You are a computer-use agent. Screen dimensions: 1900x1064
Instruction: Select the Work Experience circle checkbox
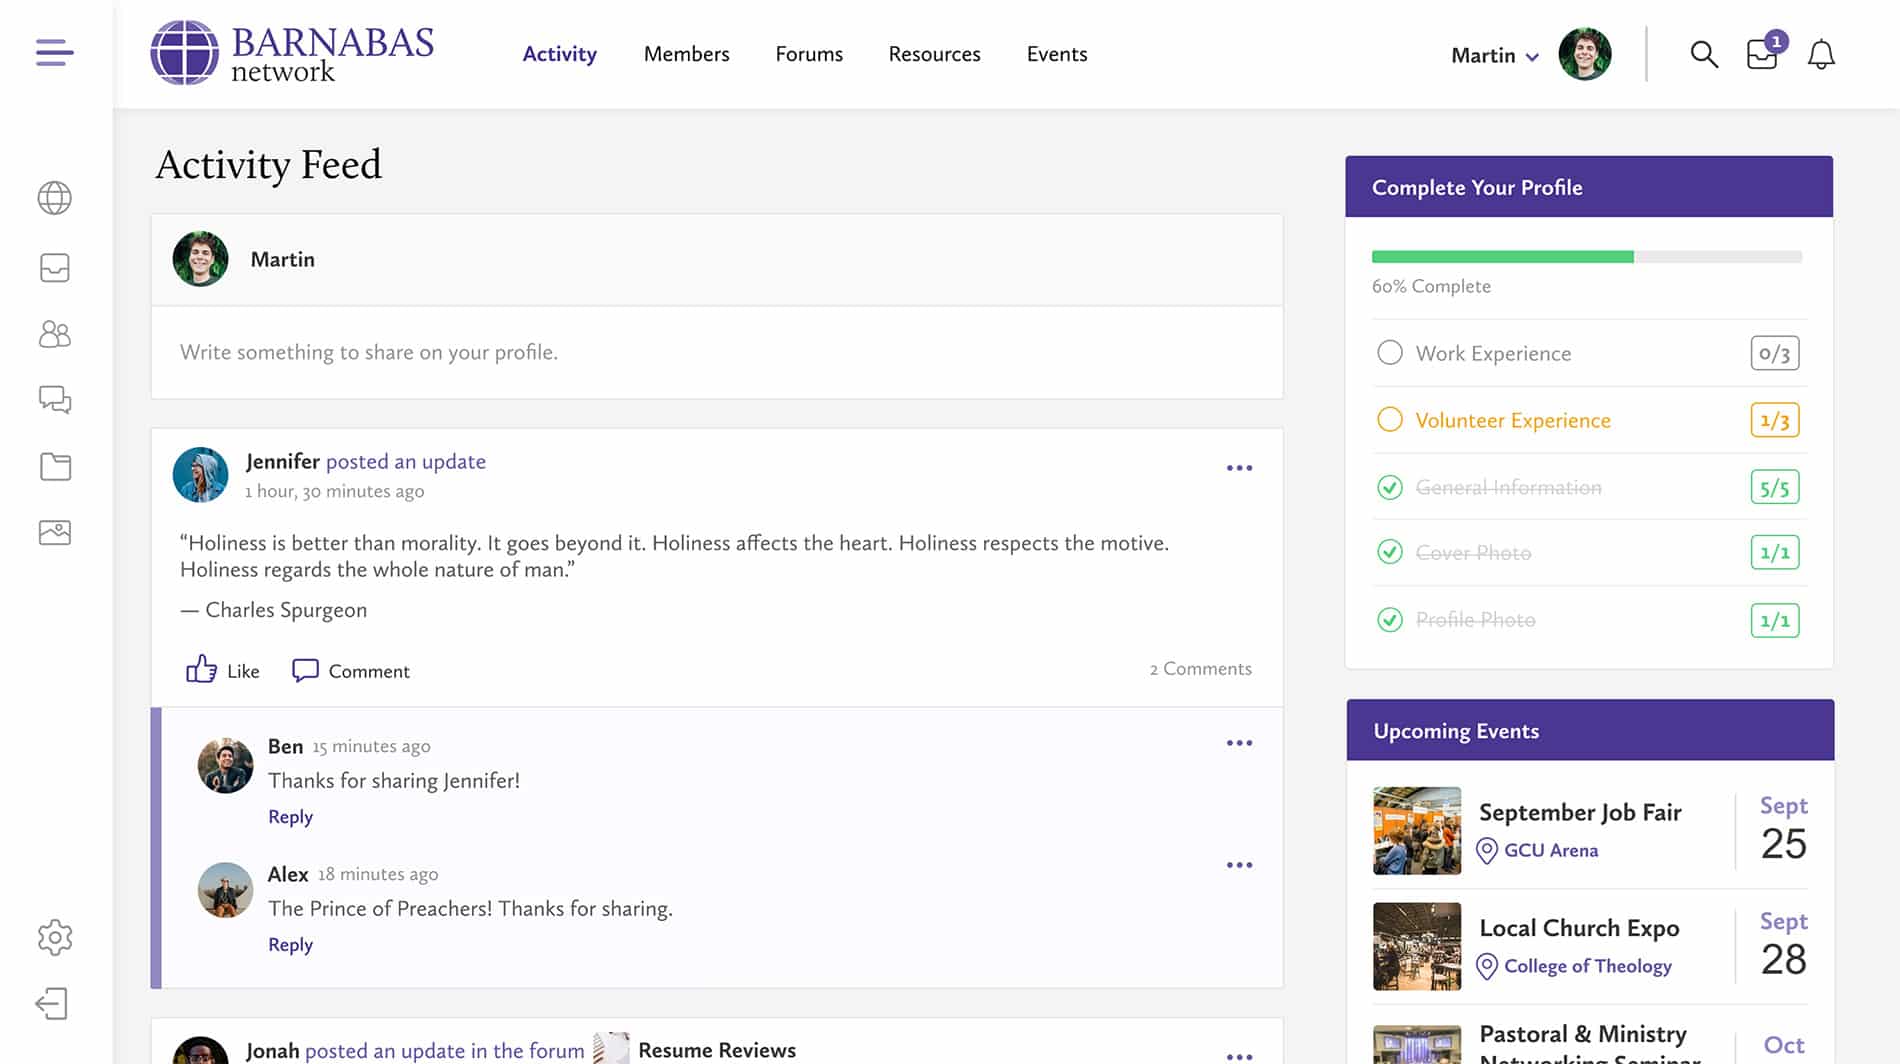(1389, 353)
